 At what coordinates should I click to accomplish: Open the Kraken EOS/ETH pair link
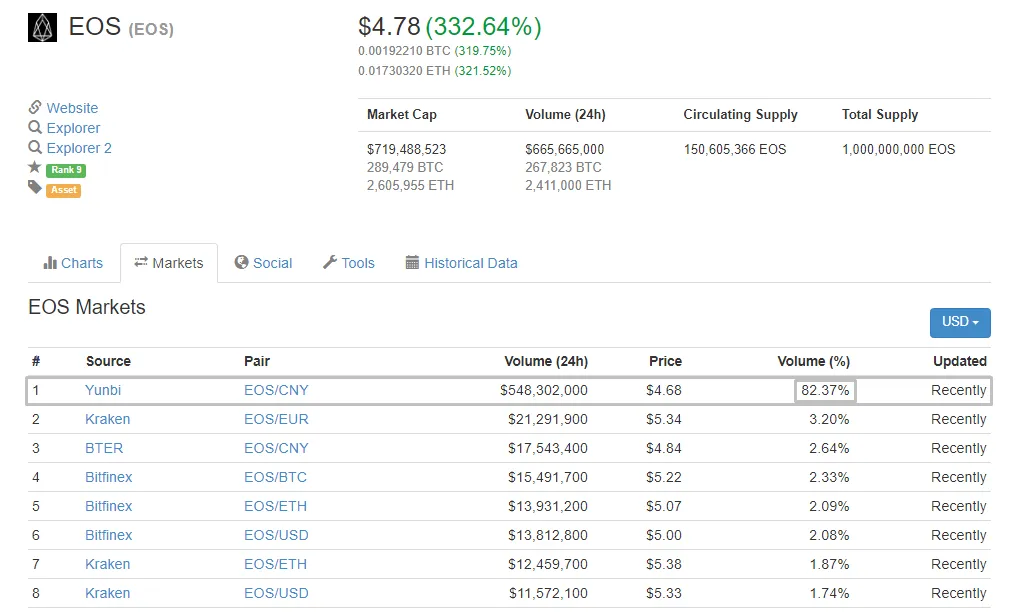click(275, 564)
